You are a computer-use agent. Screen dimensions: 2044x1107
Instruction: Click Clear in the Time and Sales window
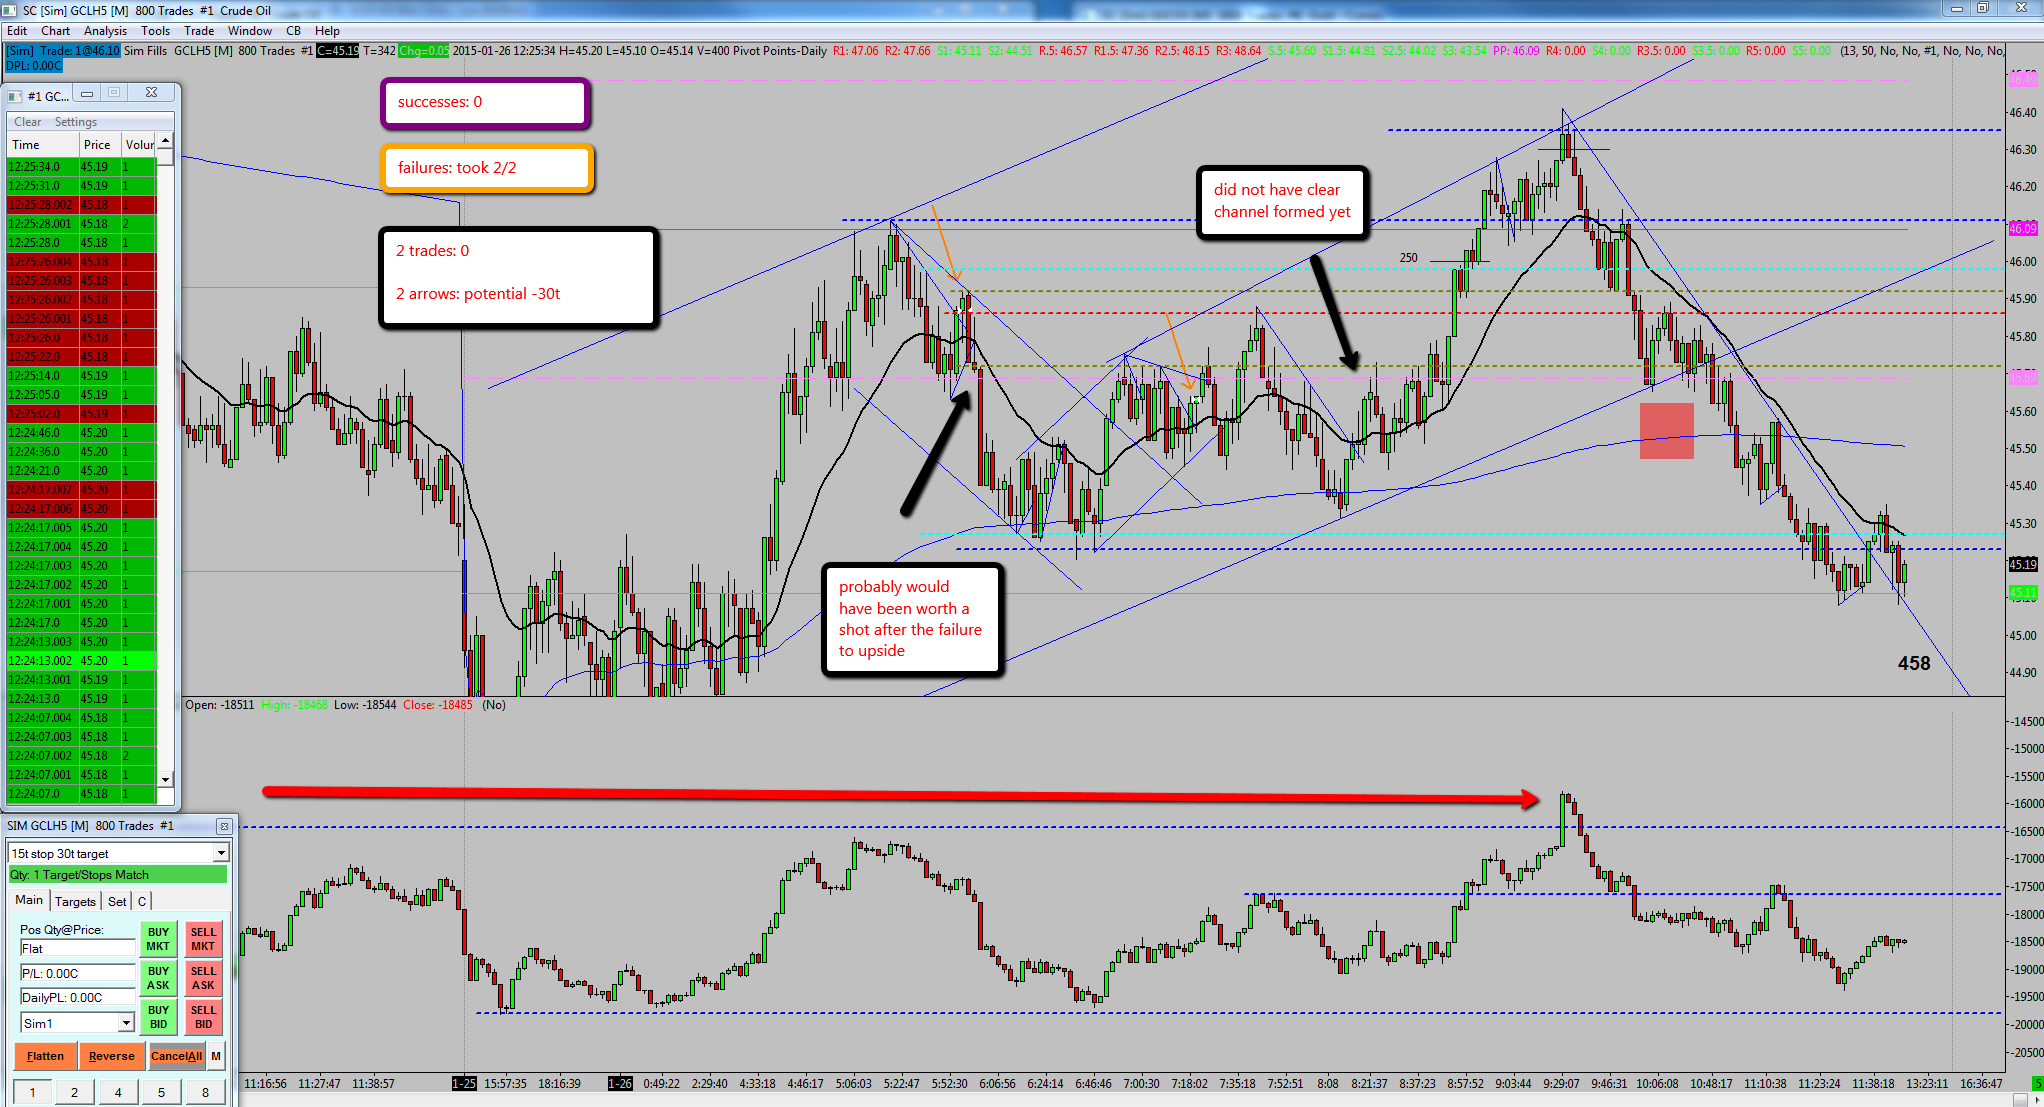(28, 122)
